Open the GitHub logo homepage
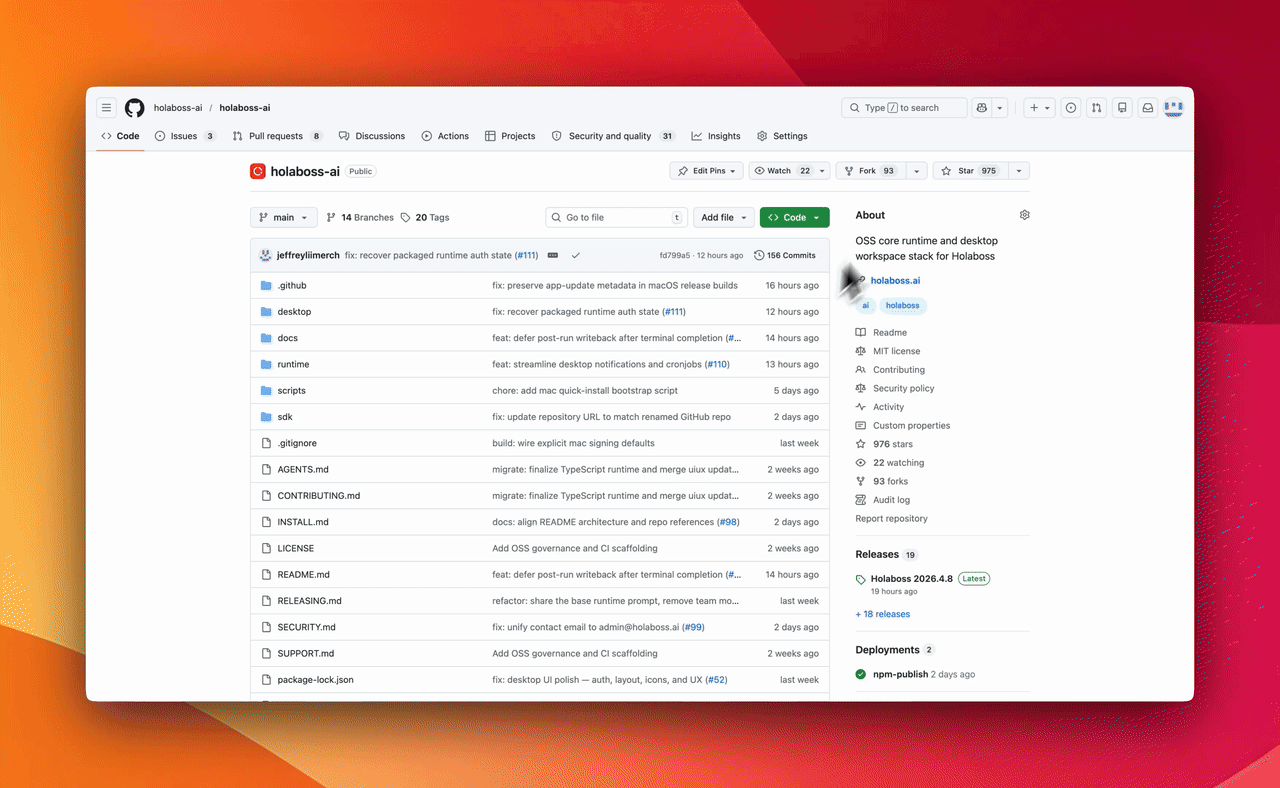Screen dimensions: 1280x788 134,108
